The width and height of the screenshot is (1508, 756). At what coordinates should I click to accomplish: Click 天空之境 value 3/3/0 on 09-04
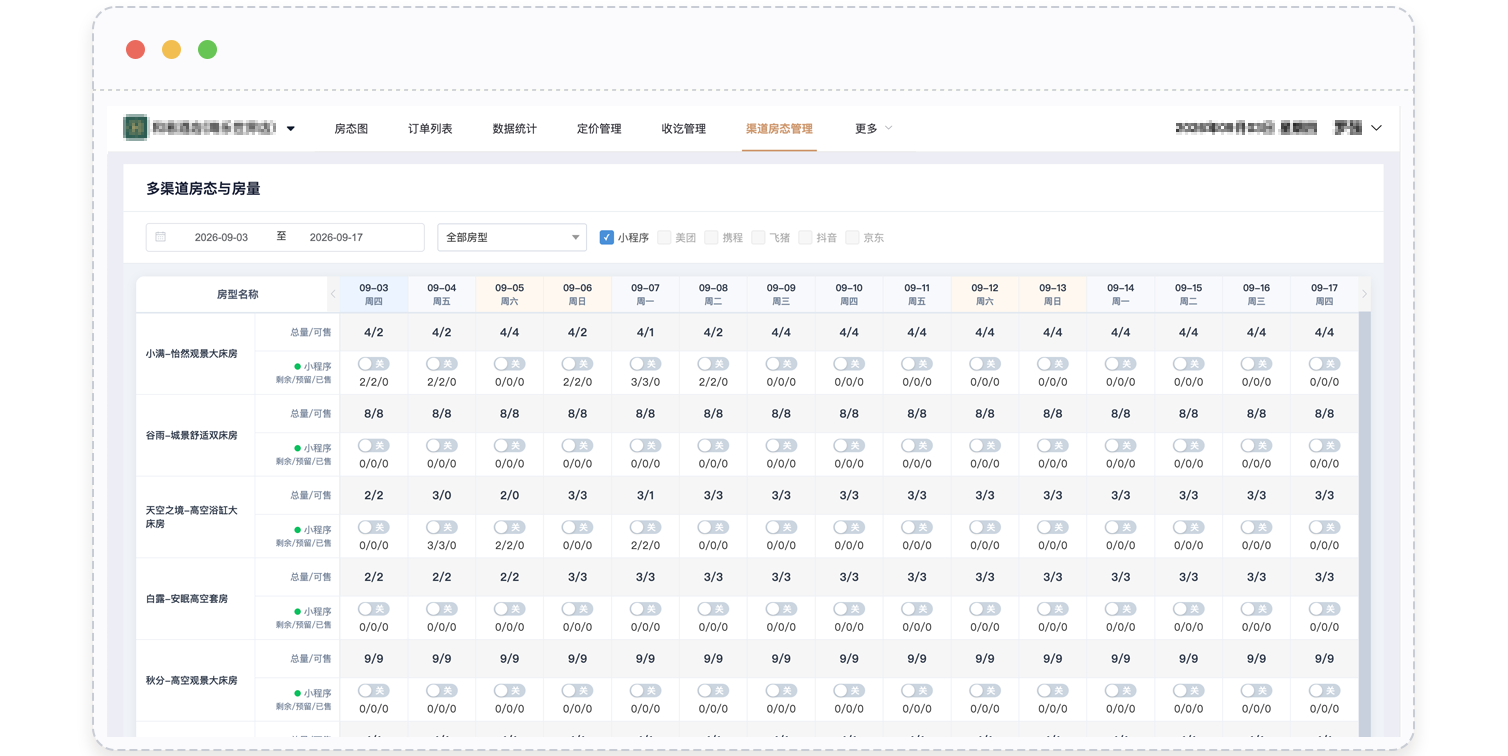(441, 545)
